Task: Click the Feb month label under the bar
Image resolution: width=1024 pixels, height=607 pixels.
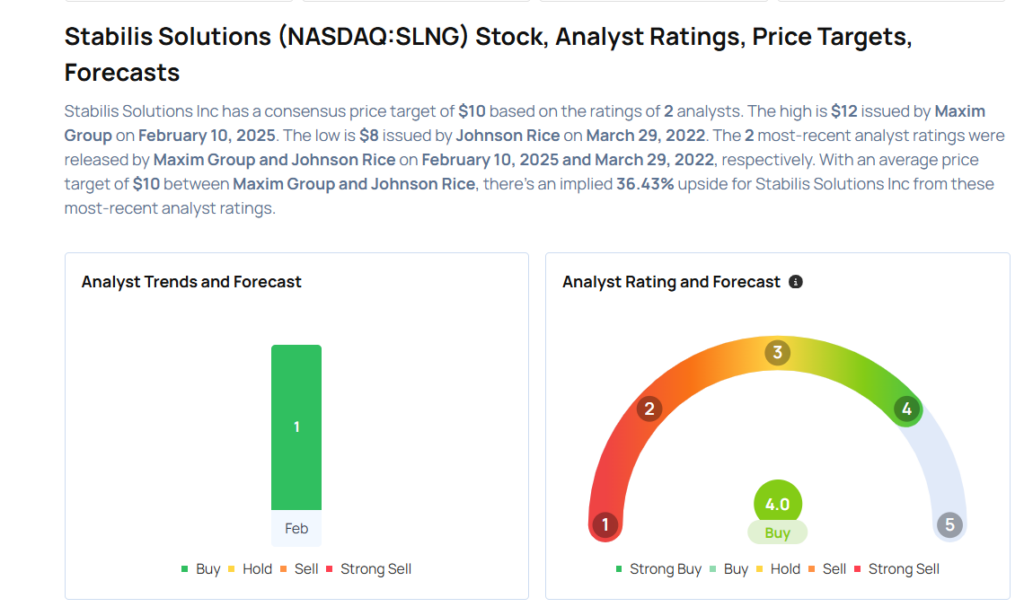Action: [296, 528]
